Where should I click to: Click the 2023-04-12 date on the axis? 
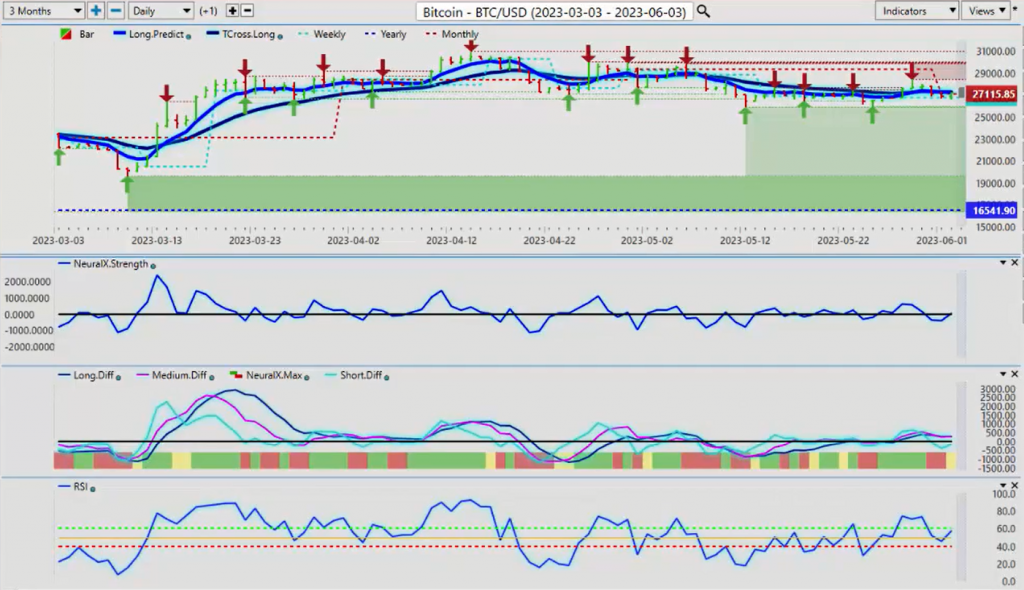tap(451, 240)
